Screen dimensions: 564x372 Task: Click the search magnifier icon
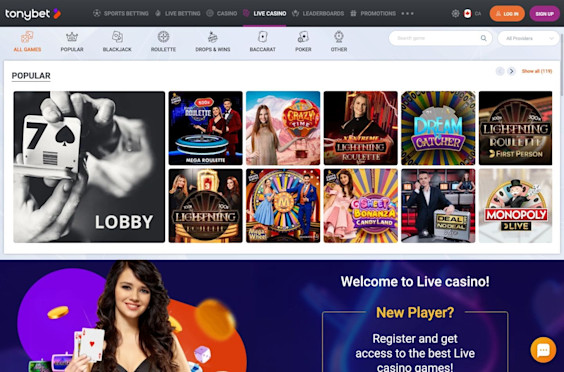483,38
